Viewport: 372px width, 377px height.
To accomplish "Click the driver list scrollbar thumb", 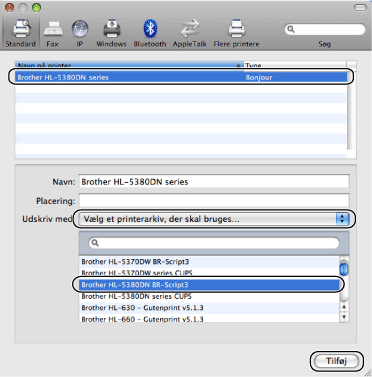I will [x=344, y=268].
